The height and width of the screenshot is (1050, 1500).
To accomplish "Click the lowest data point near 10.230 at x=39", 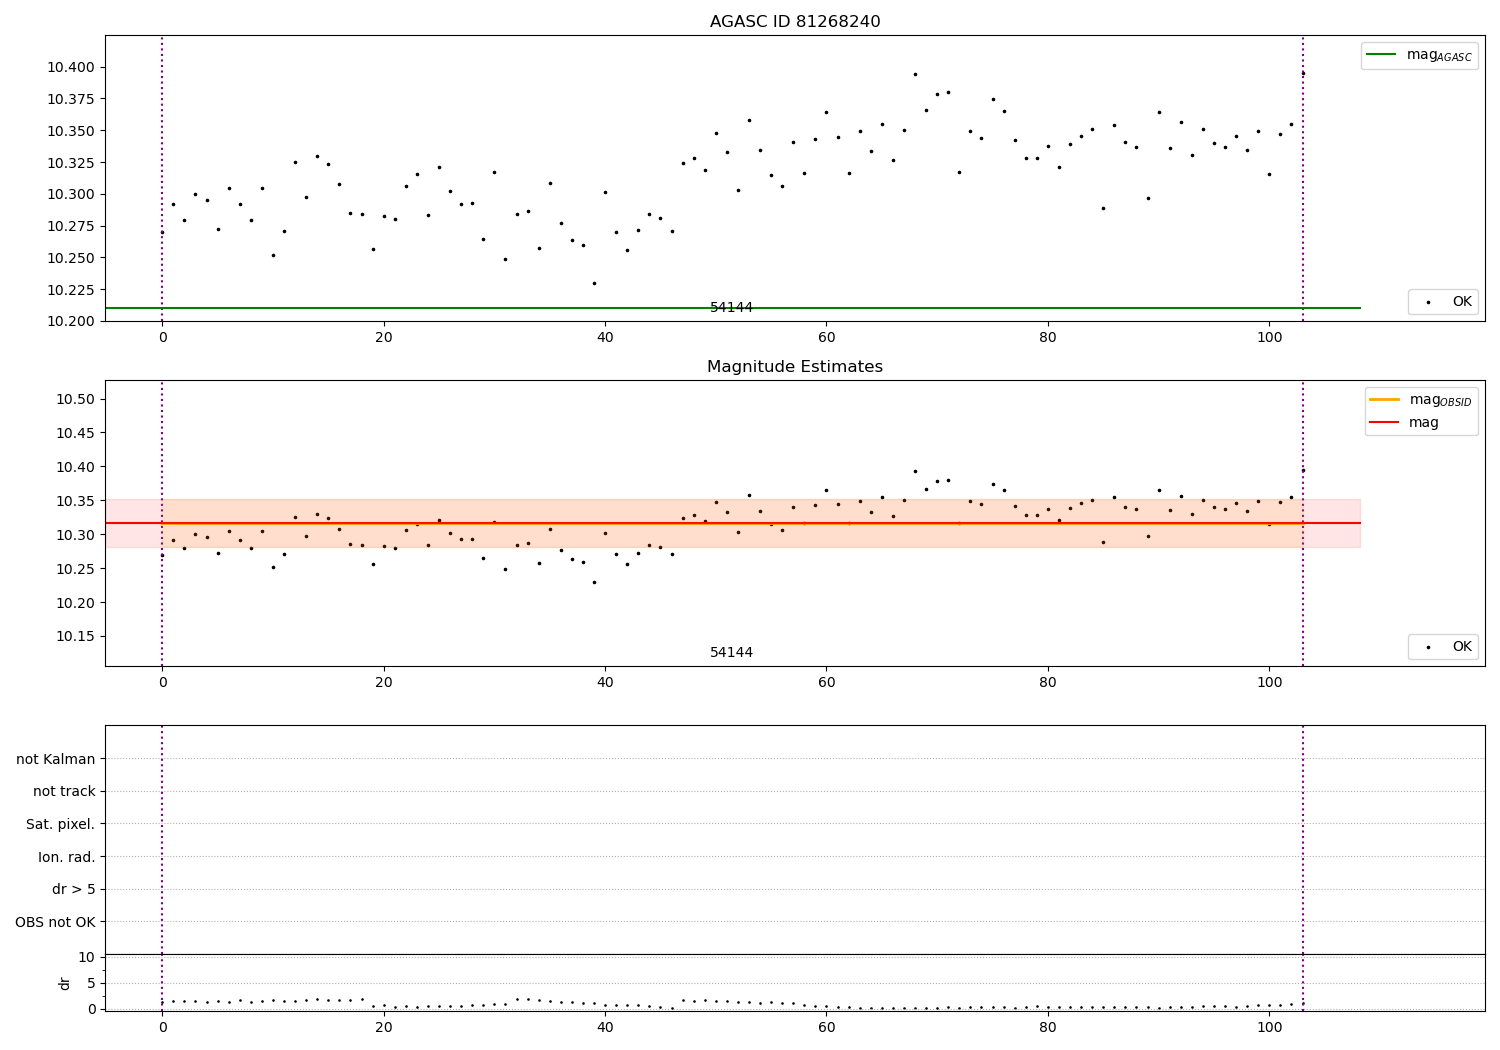I will point(594,283).
